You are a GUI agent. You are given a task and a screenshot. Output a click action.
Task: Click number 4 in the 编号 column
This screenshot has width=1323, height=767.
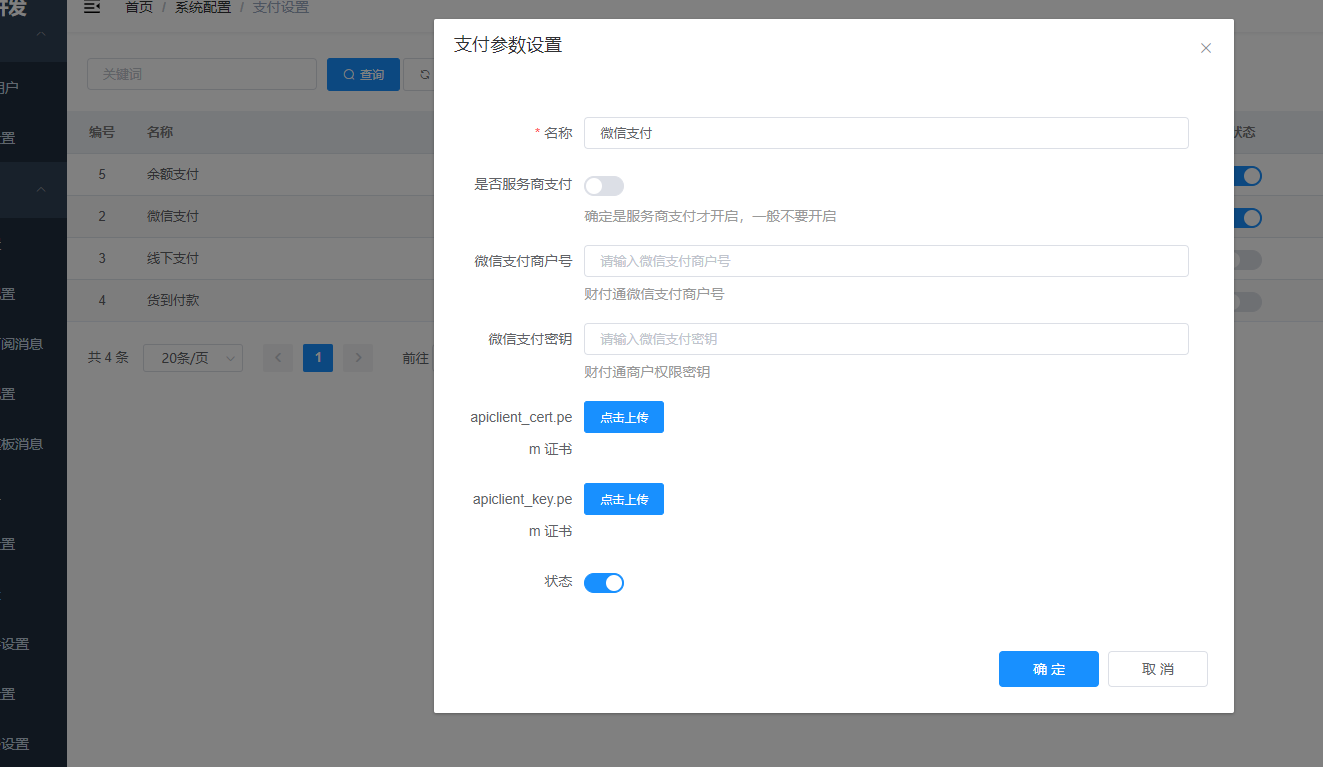point(102,300)
